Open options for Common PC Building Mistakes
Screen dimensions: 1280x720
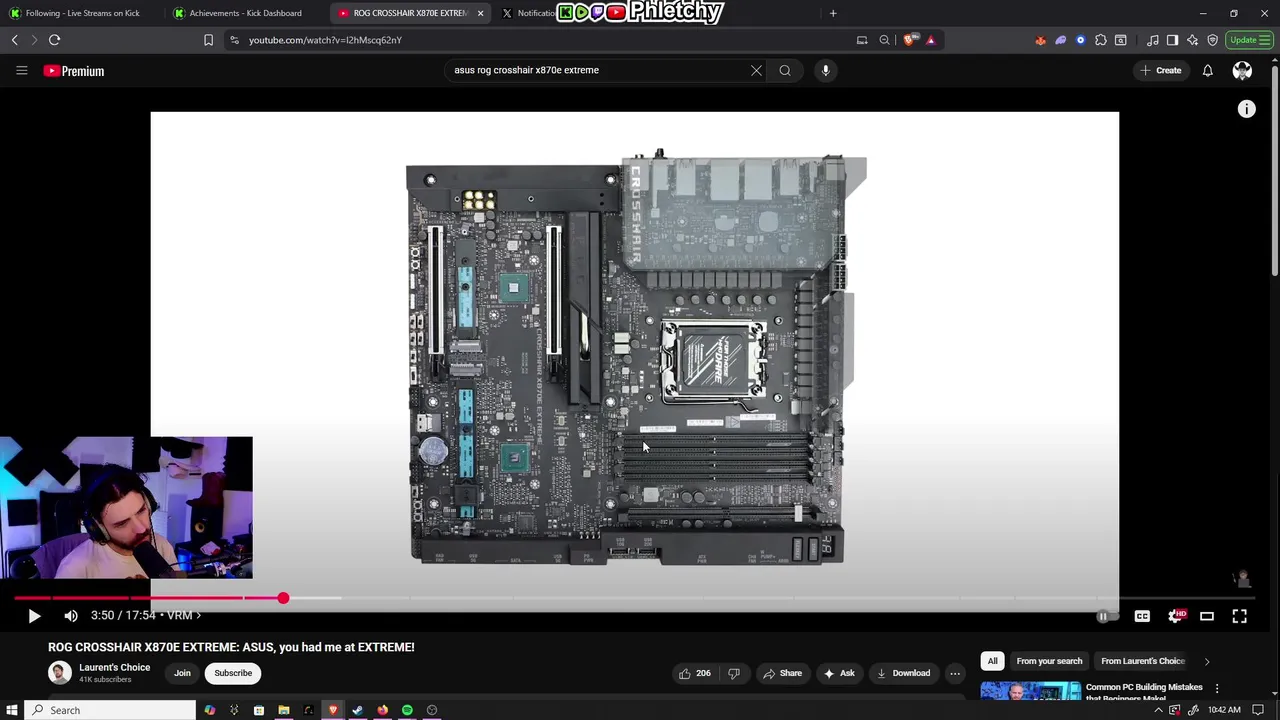tap(1217, 688)
